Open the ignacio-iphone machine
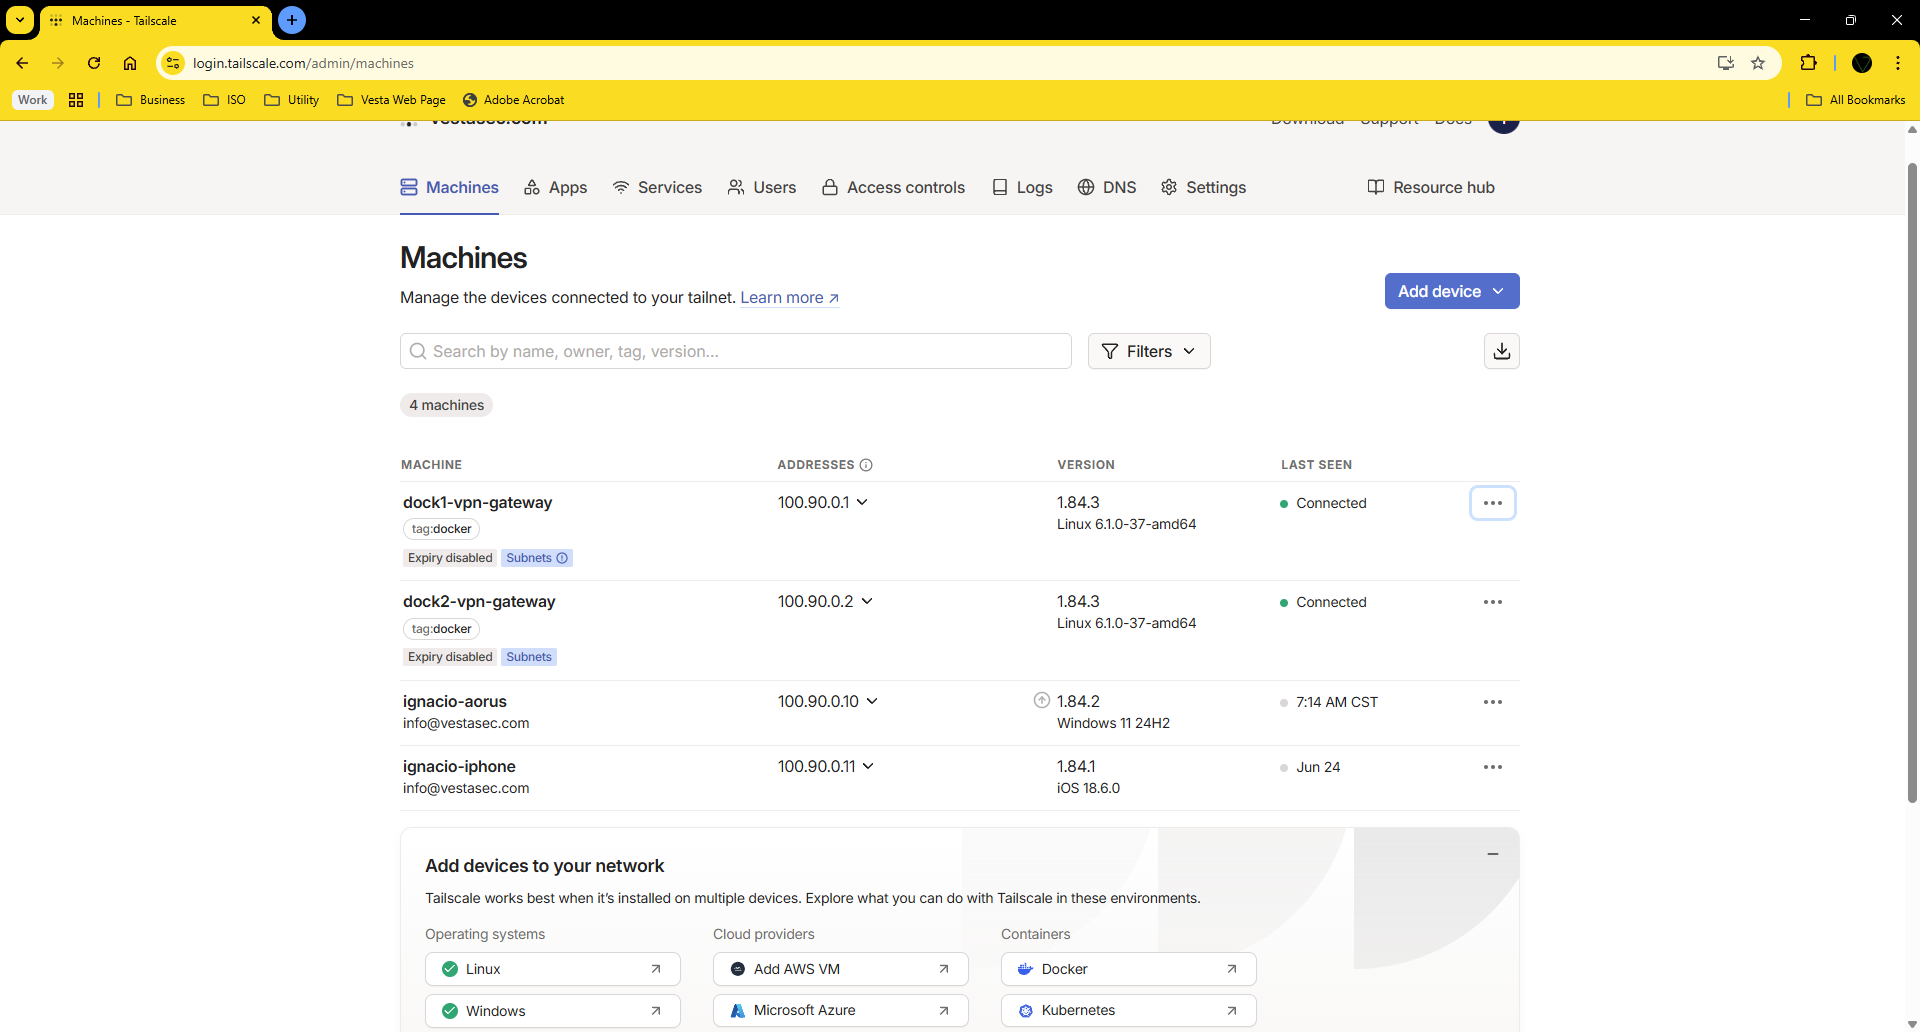Image resolution: width=1920 pixels, height=1032 pixels. tap(459, 766)
